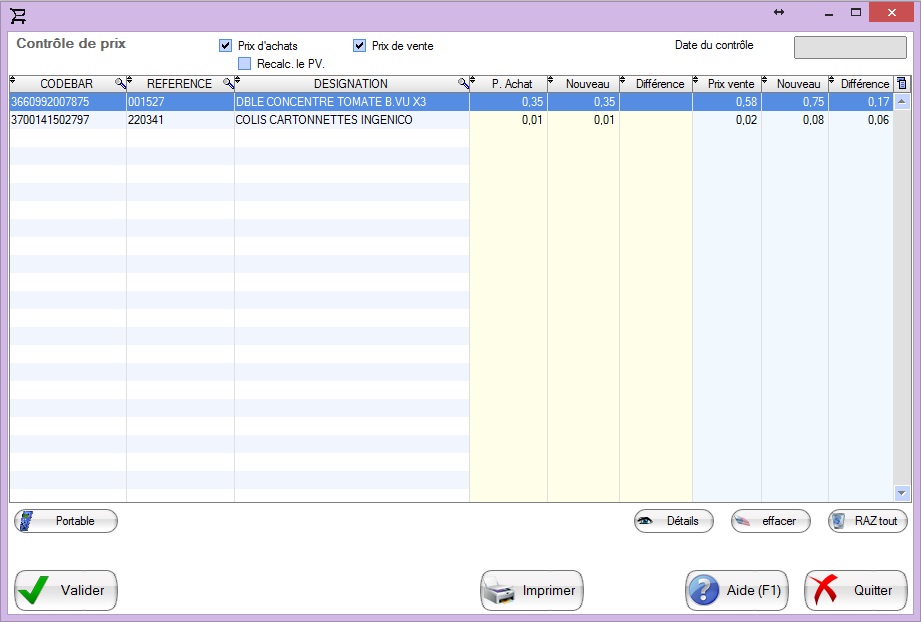921x622 pixels.
Task: Click reference 001527 cell
Action: pyautogui.click(x=180, y=102)
